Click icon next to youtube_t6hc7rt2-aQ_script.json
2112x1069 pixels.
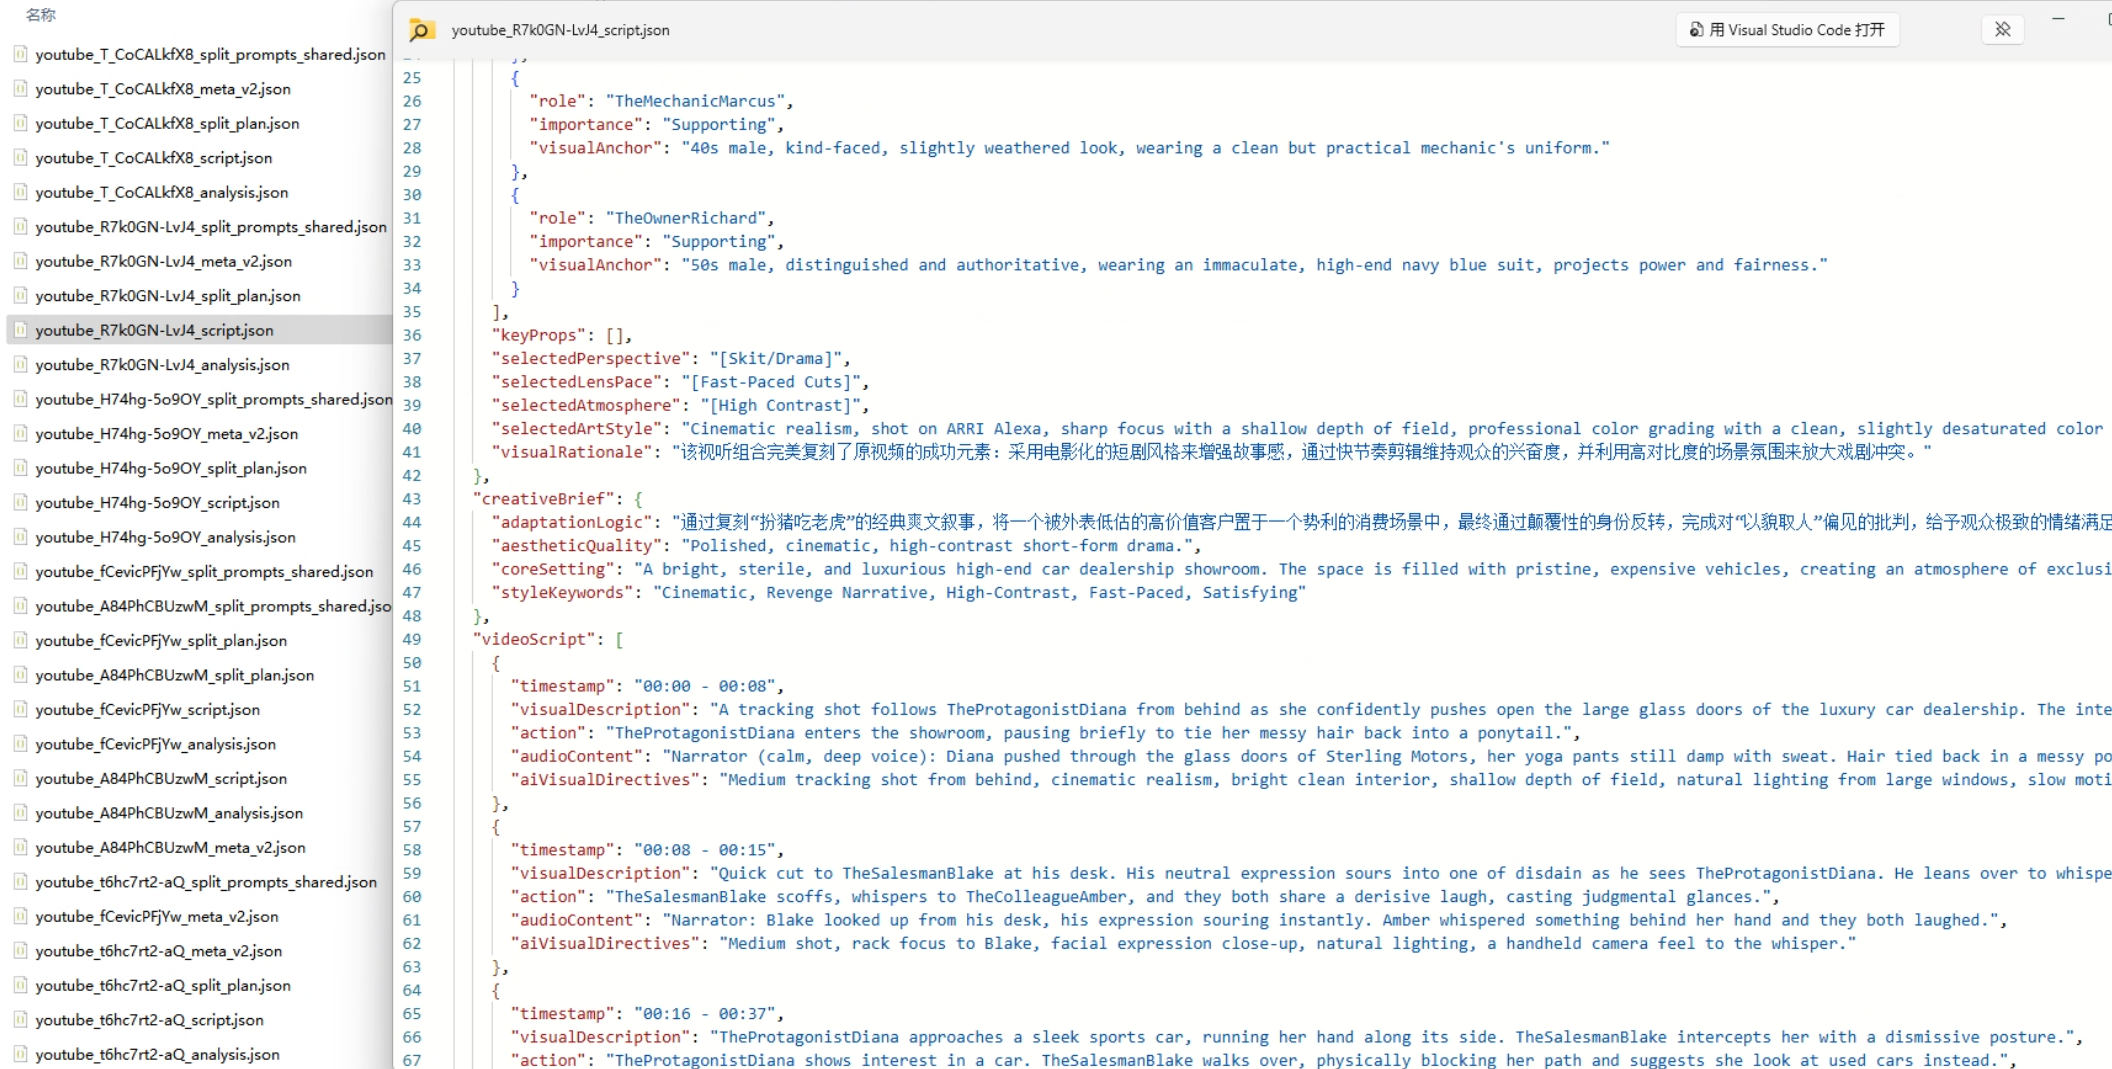(20, 1020)
